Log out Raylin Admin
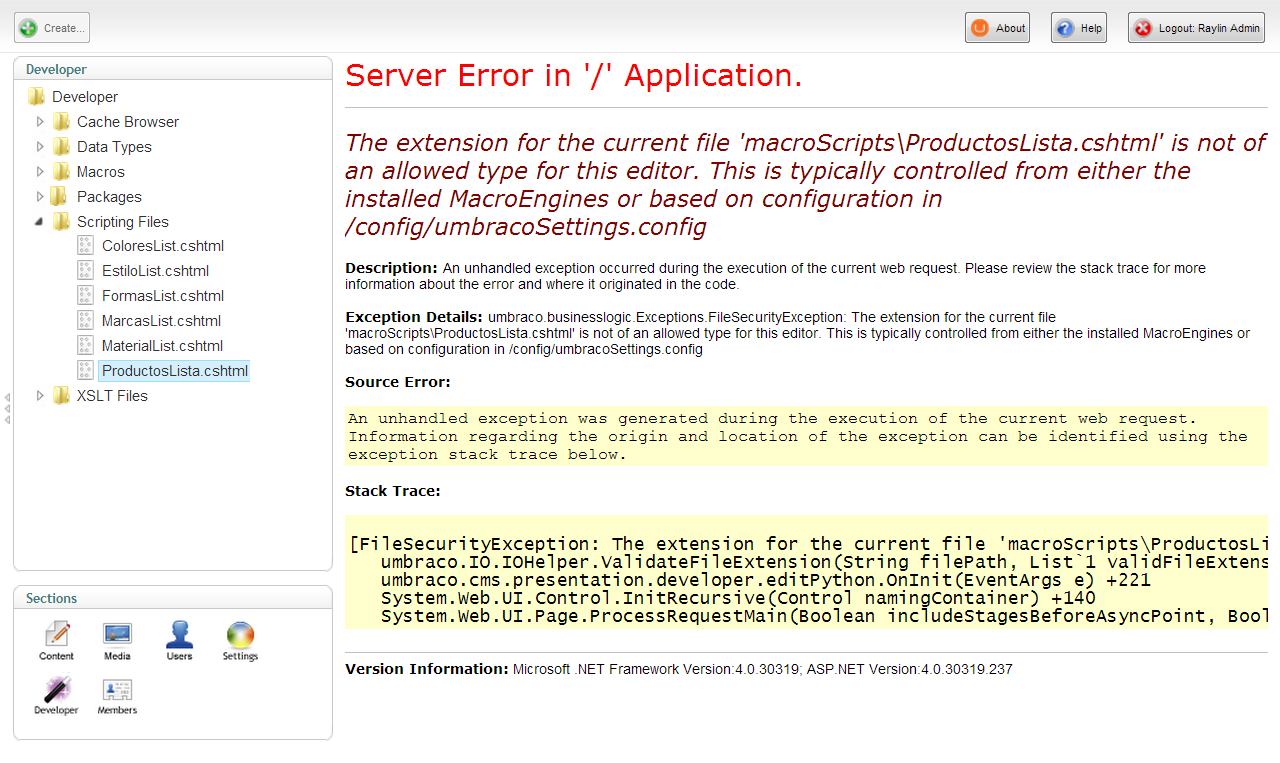The width and height of the screenshot is (1280, 763). [x=1196, y=28]
